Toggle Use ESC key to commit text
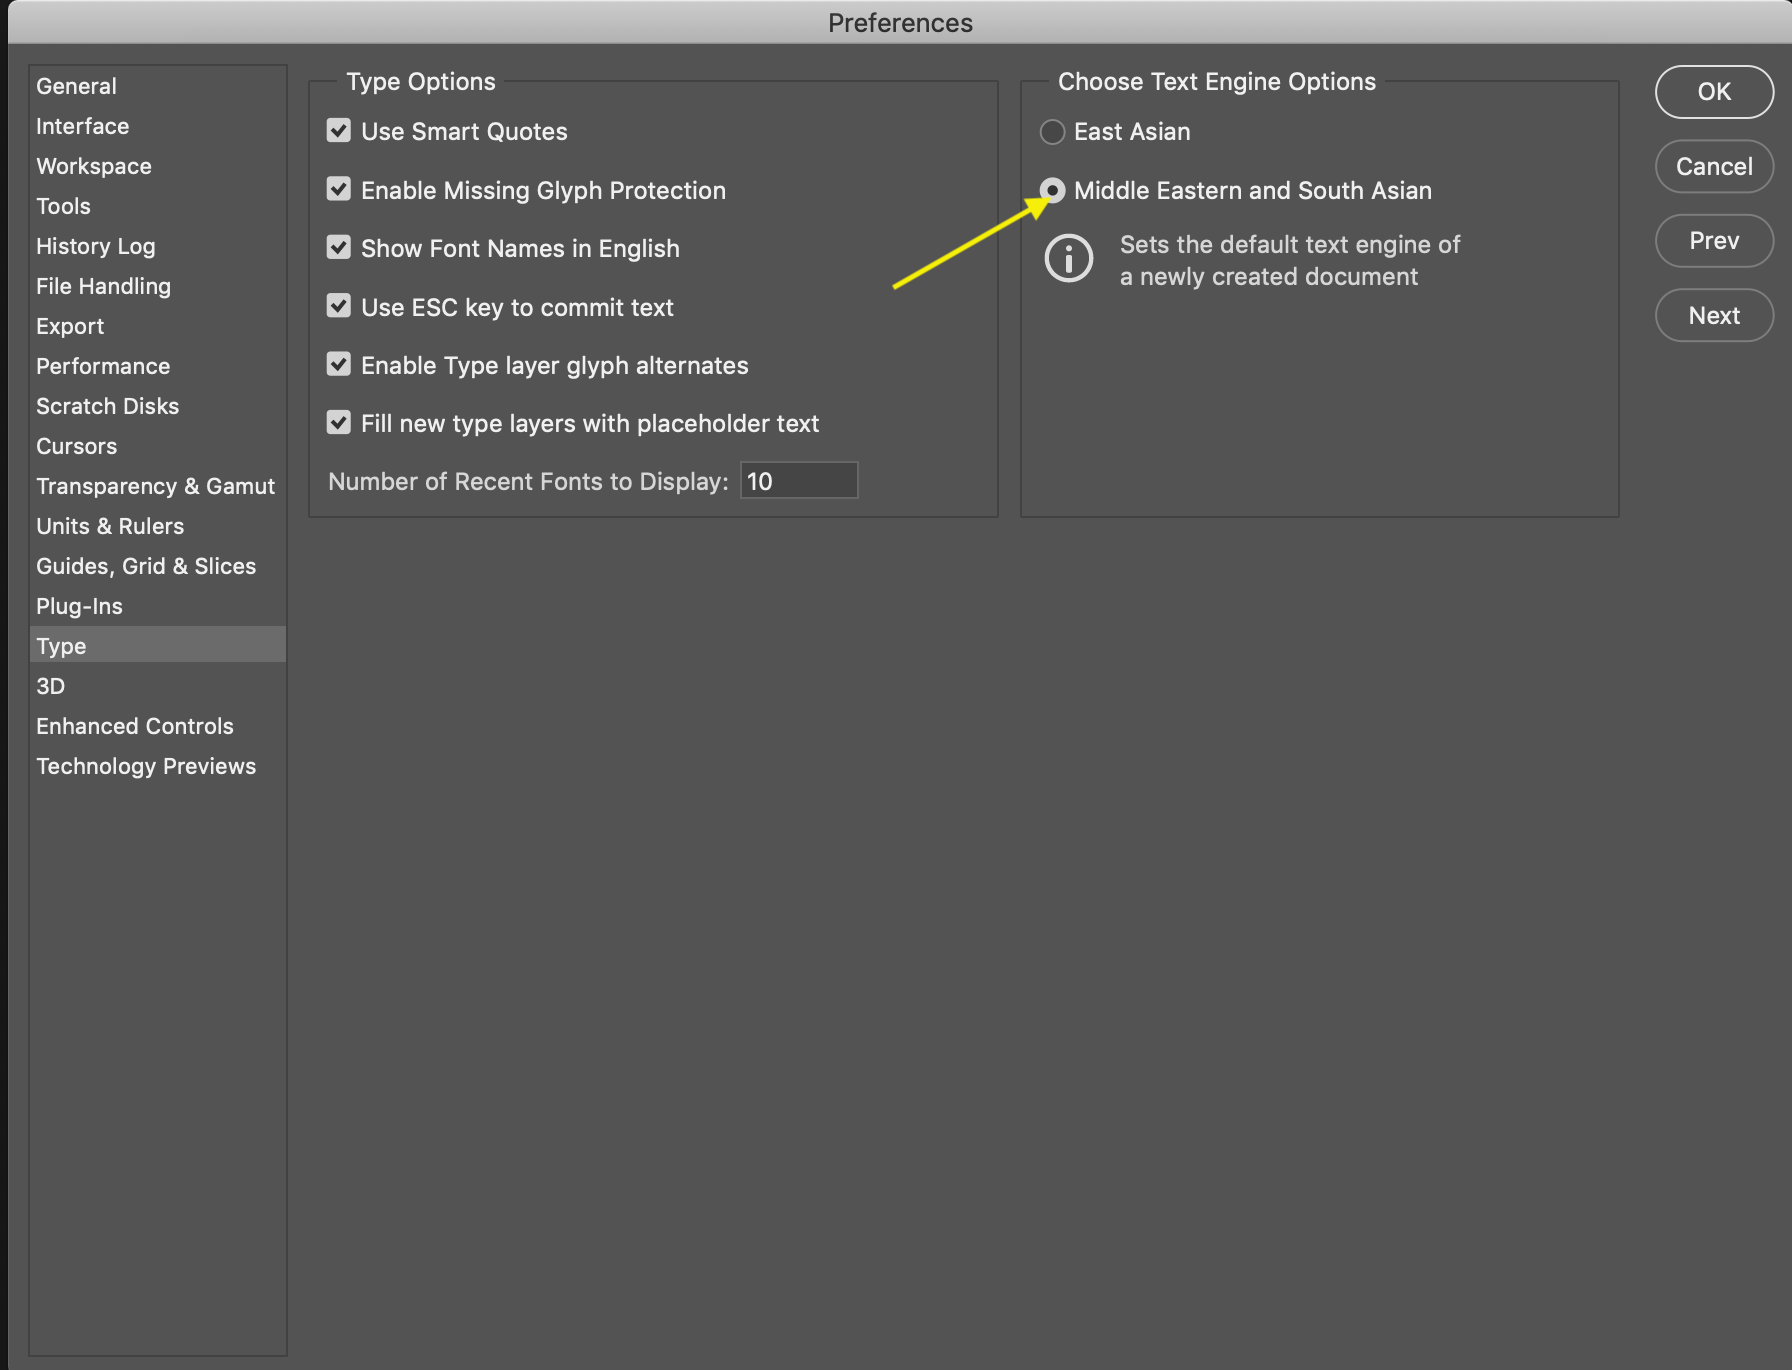This screenshot has height=1370, width=1792. coord(339,307)
